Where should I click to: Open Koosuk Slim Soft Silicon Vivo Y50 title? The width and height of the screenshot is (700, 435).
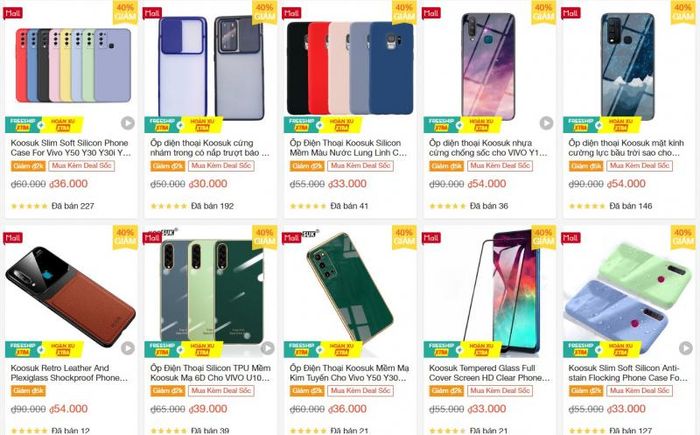pos(71,148)
